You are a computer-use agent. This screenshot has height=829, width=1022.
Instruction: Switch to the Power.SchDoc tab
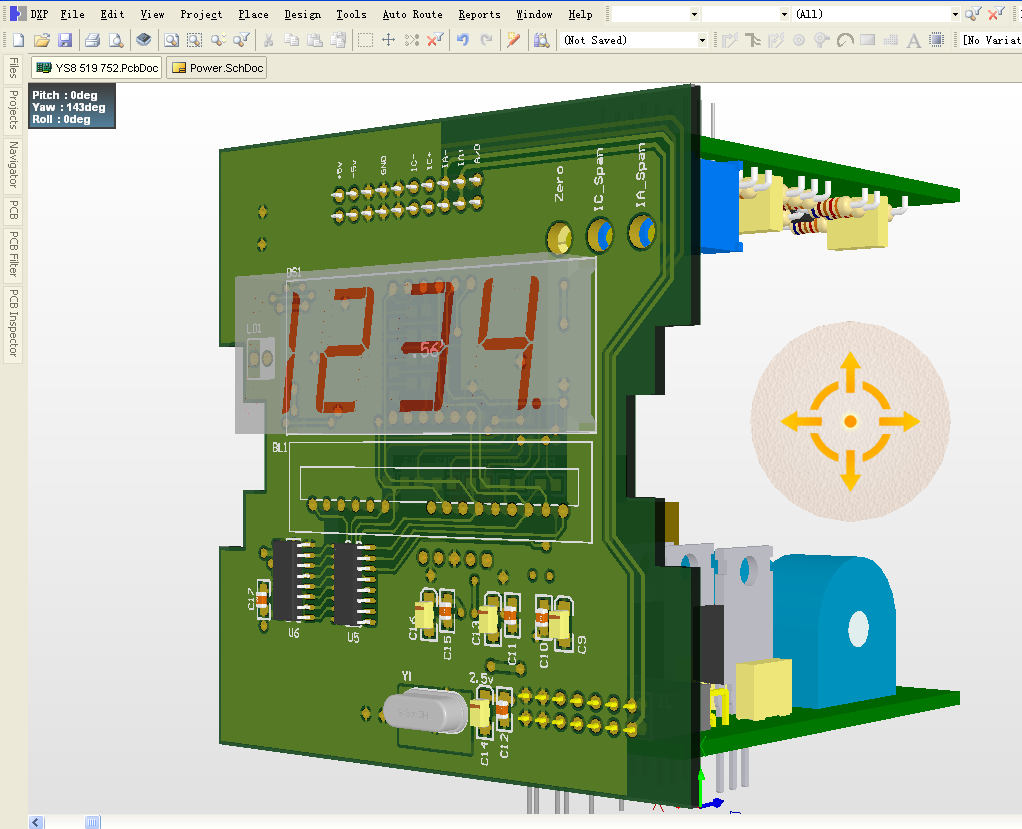[216, 68]
